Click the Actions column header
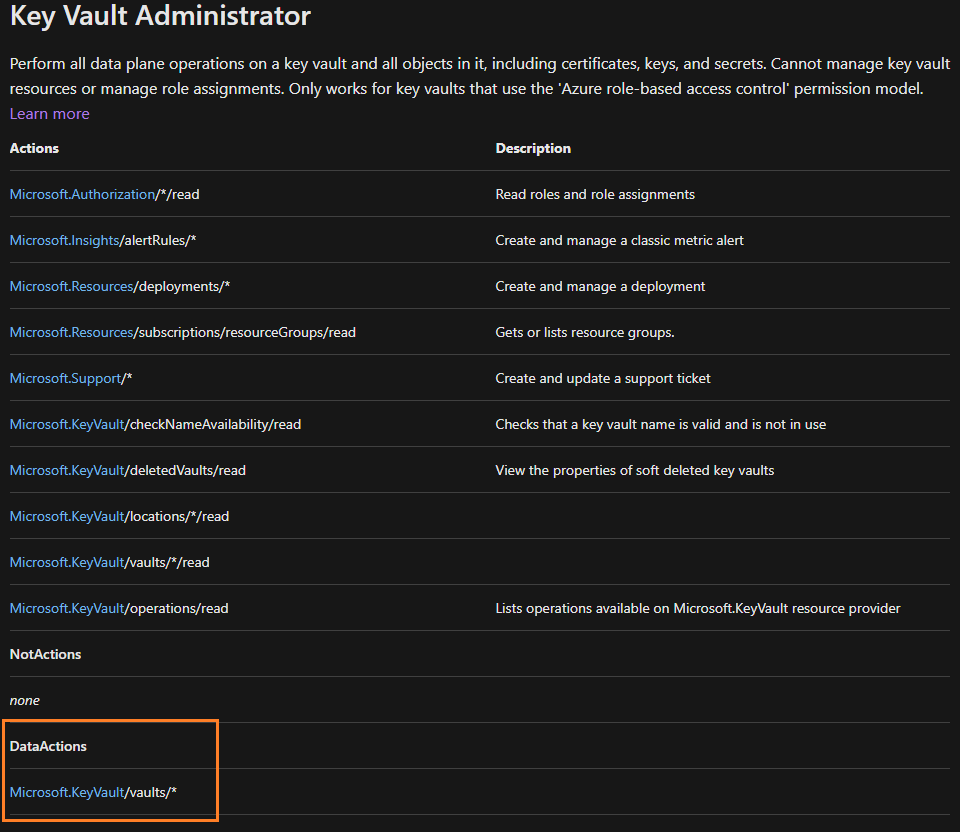960x832 pixels. [x=33, y=148]
